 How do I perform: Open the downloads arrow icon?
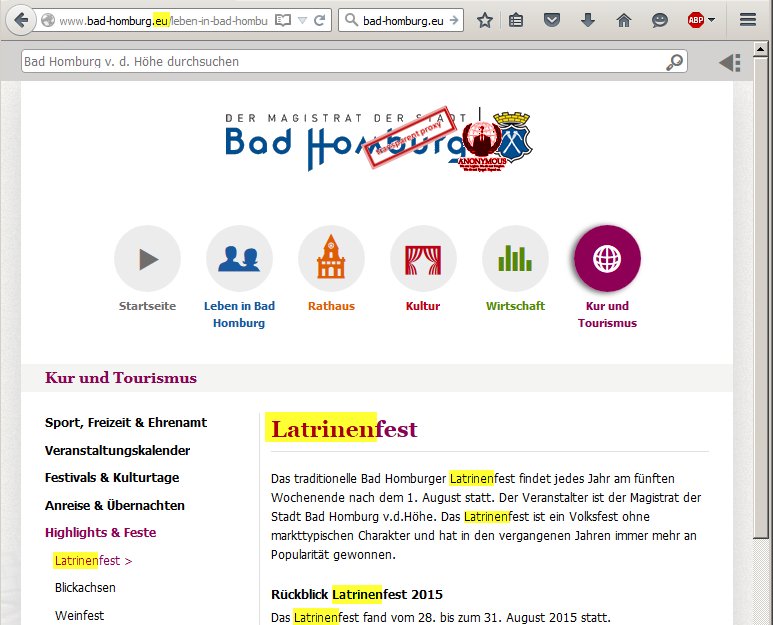tap(588, 20)
